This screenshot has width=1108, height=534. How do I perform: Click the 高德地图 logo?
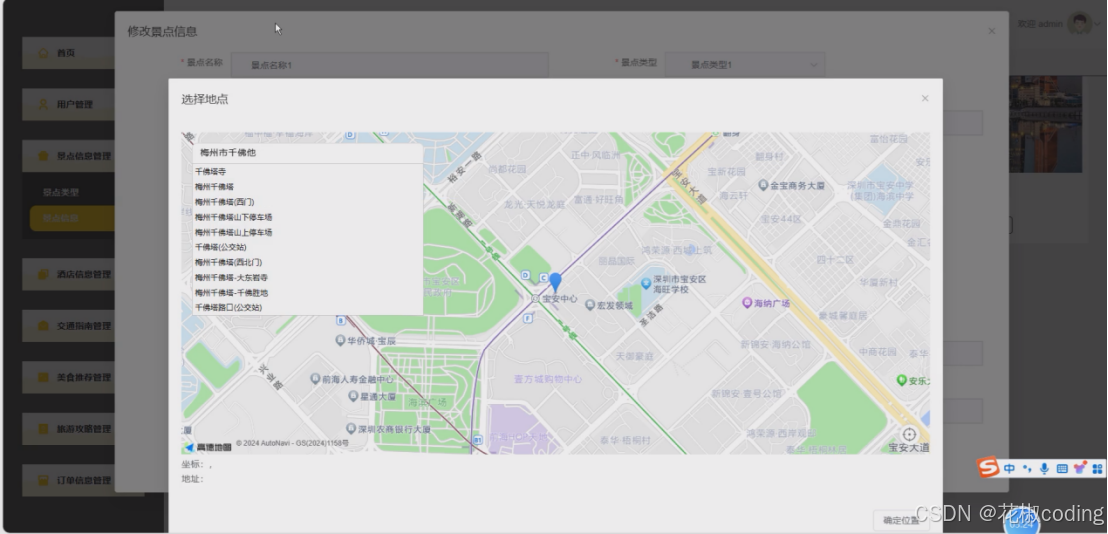pos(207,447)
